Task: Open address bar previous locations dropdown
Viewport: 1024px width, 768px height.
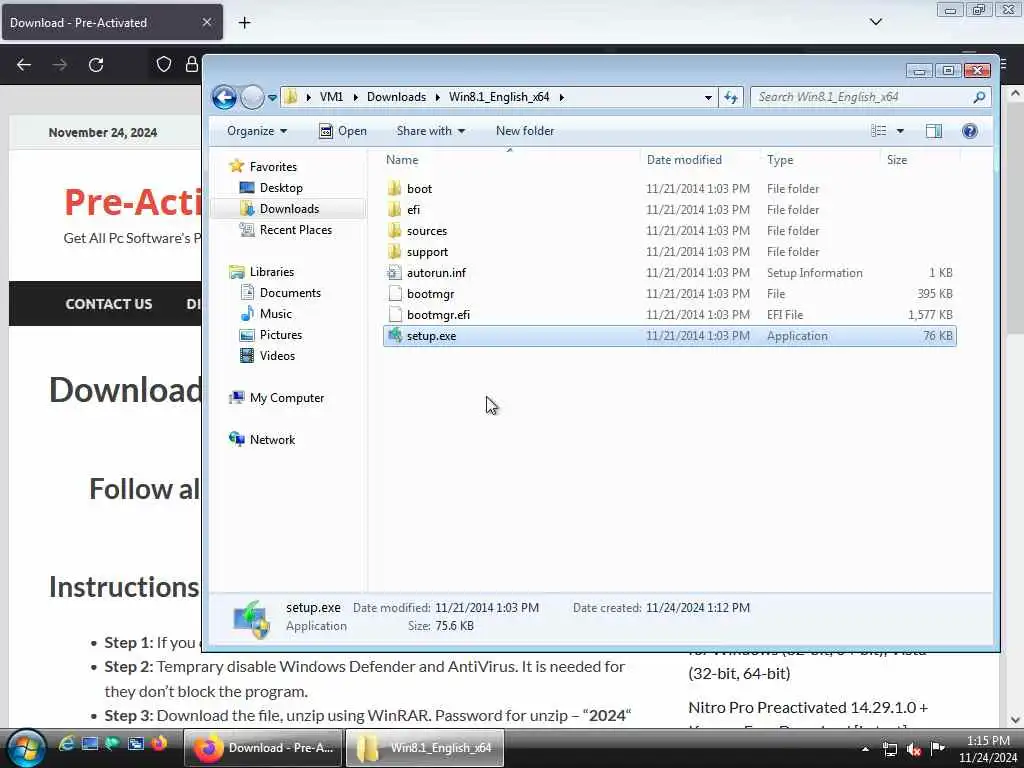Action: [708, 97]
